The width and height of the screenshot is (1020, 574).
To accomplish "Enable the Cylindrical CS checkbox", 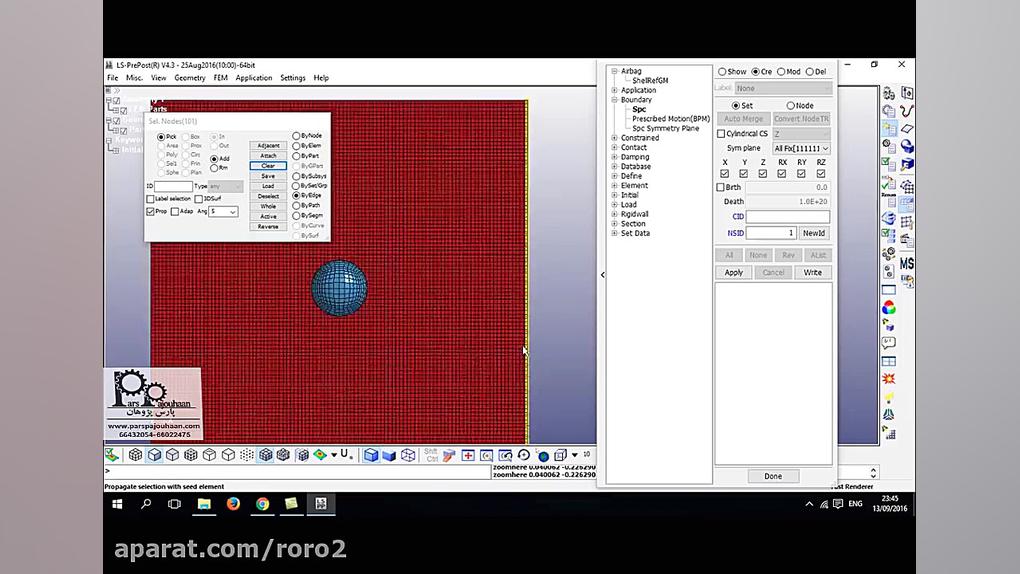I will pyautogui.click(x=721, y=133).
